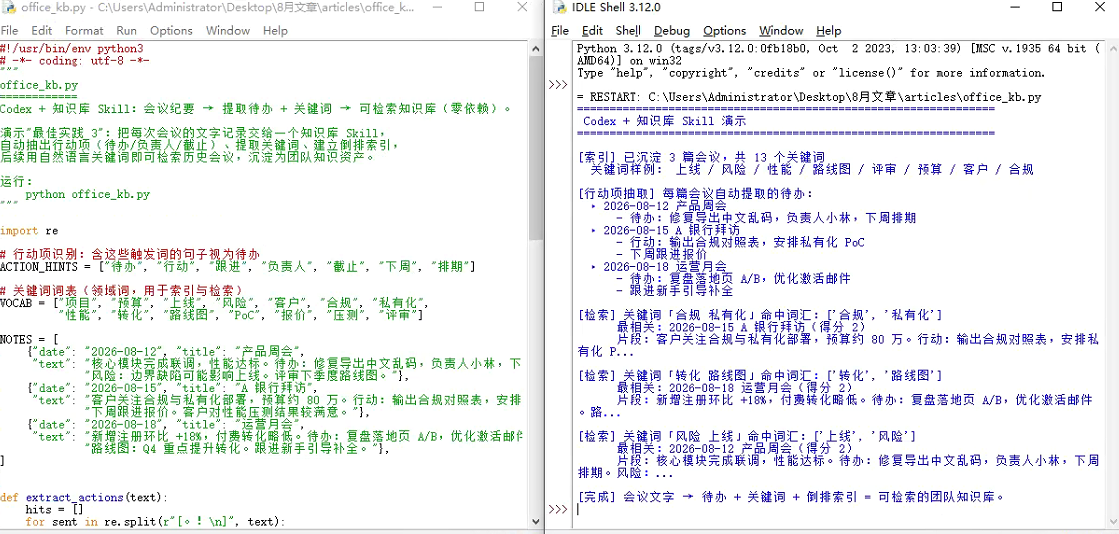The height and width of the screenshot is (534, 1119).
Task: Click the editor vertical scrollbar thumb
Action: (535, 146)
